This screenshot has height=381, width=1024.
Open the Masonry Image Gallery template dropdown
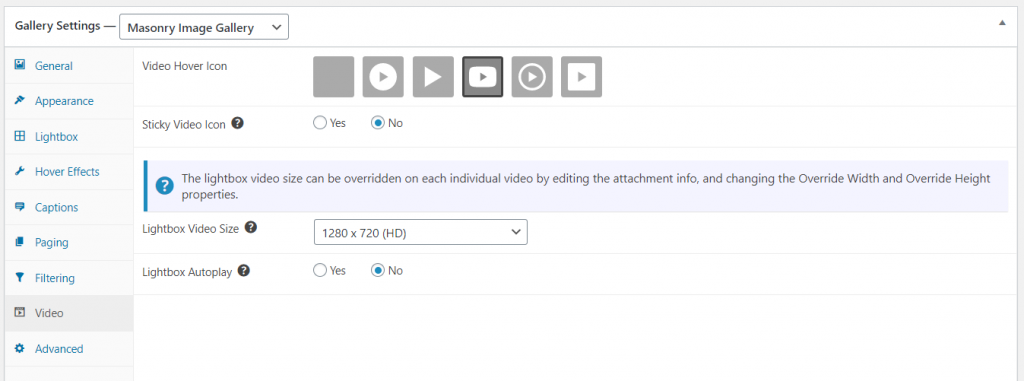pyautogui.click(x=204, y=27)
